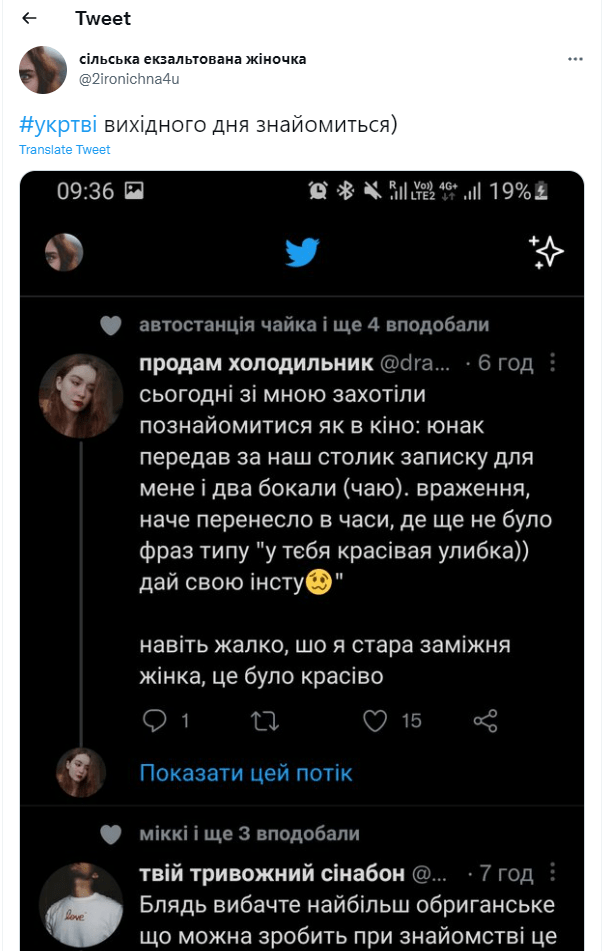Click the @2ironichna4u handle

coord(129,78)
